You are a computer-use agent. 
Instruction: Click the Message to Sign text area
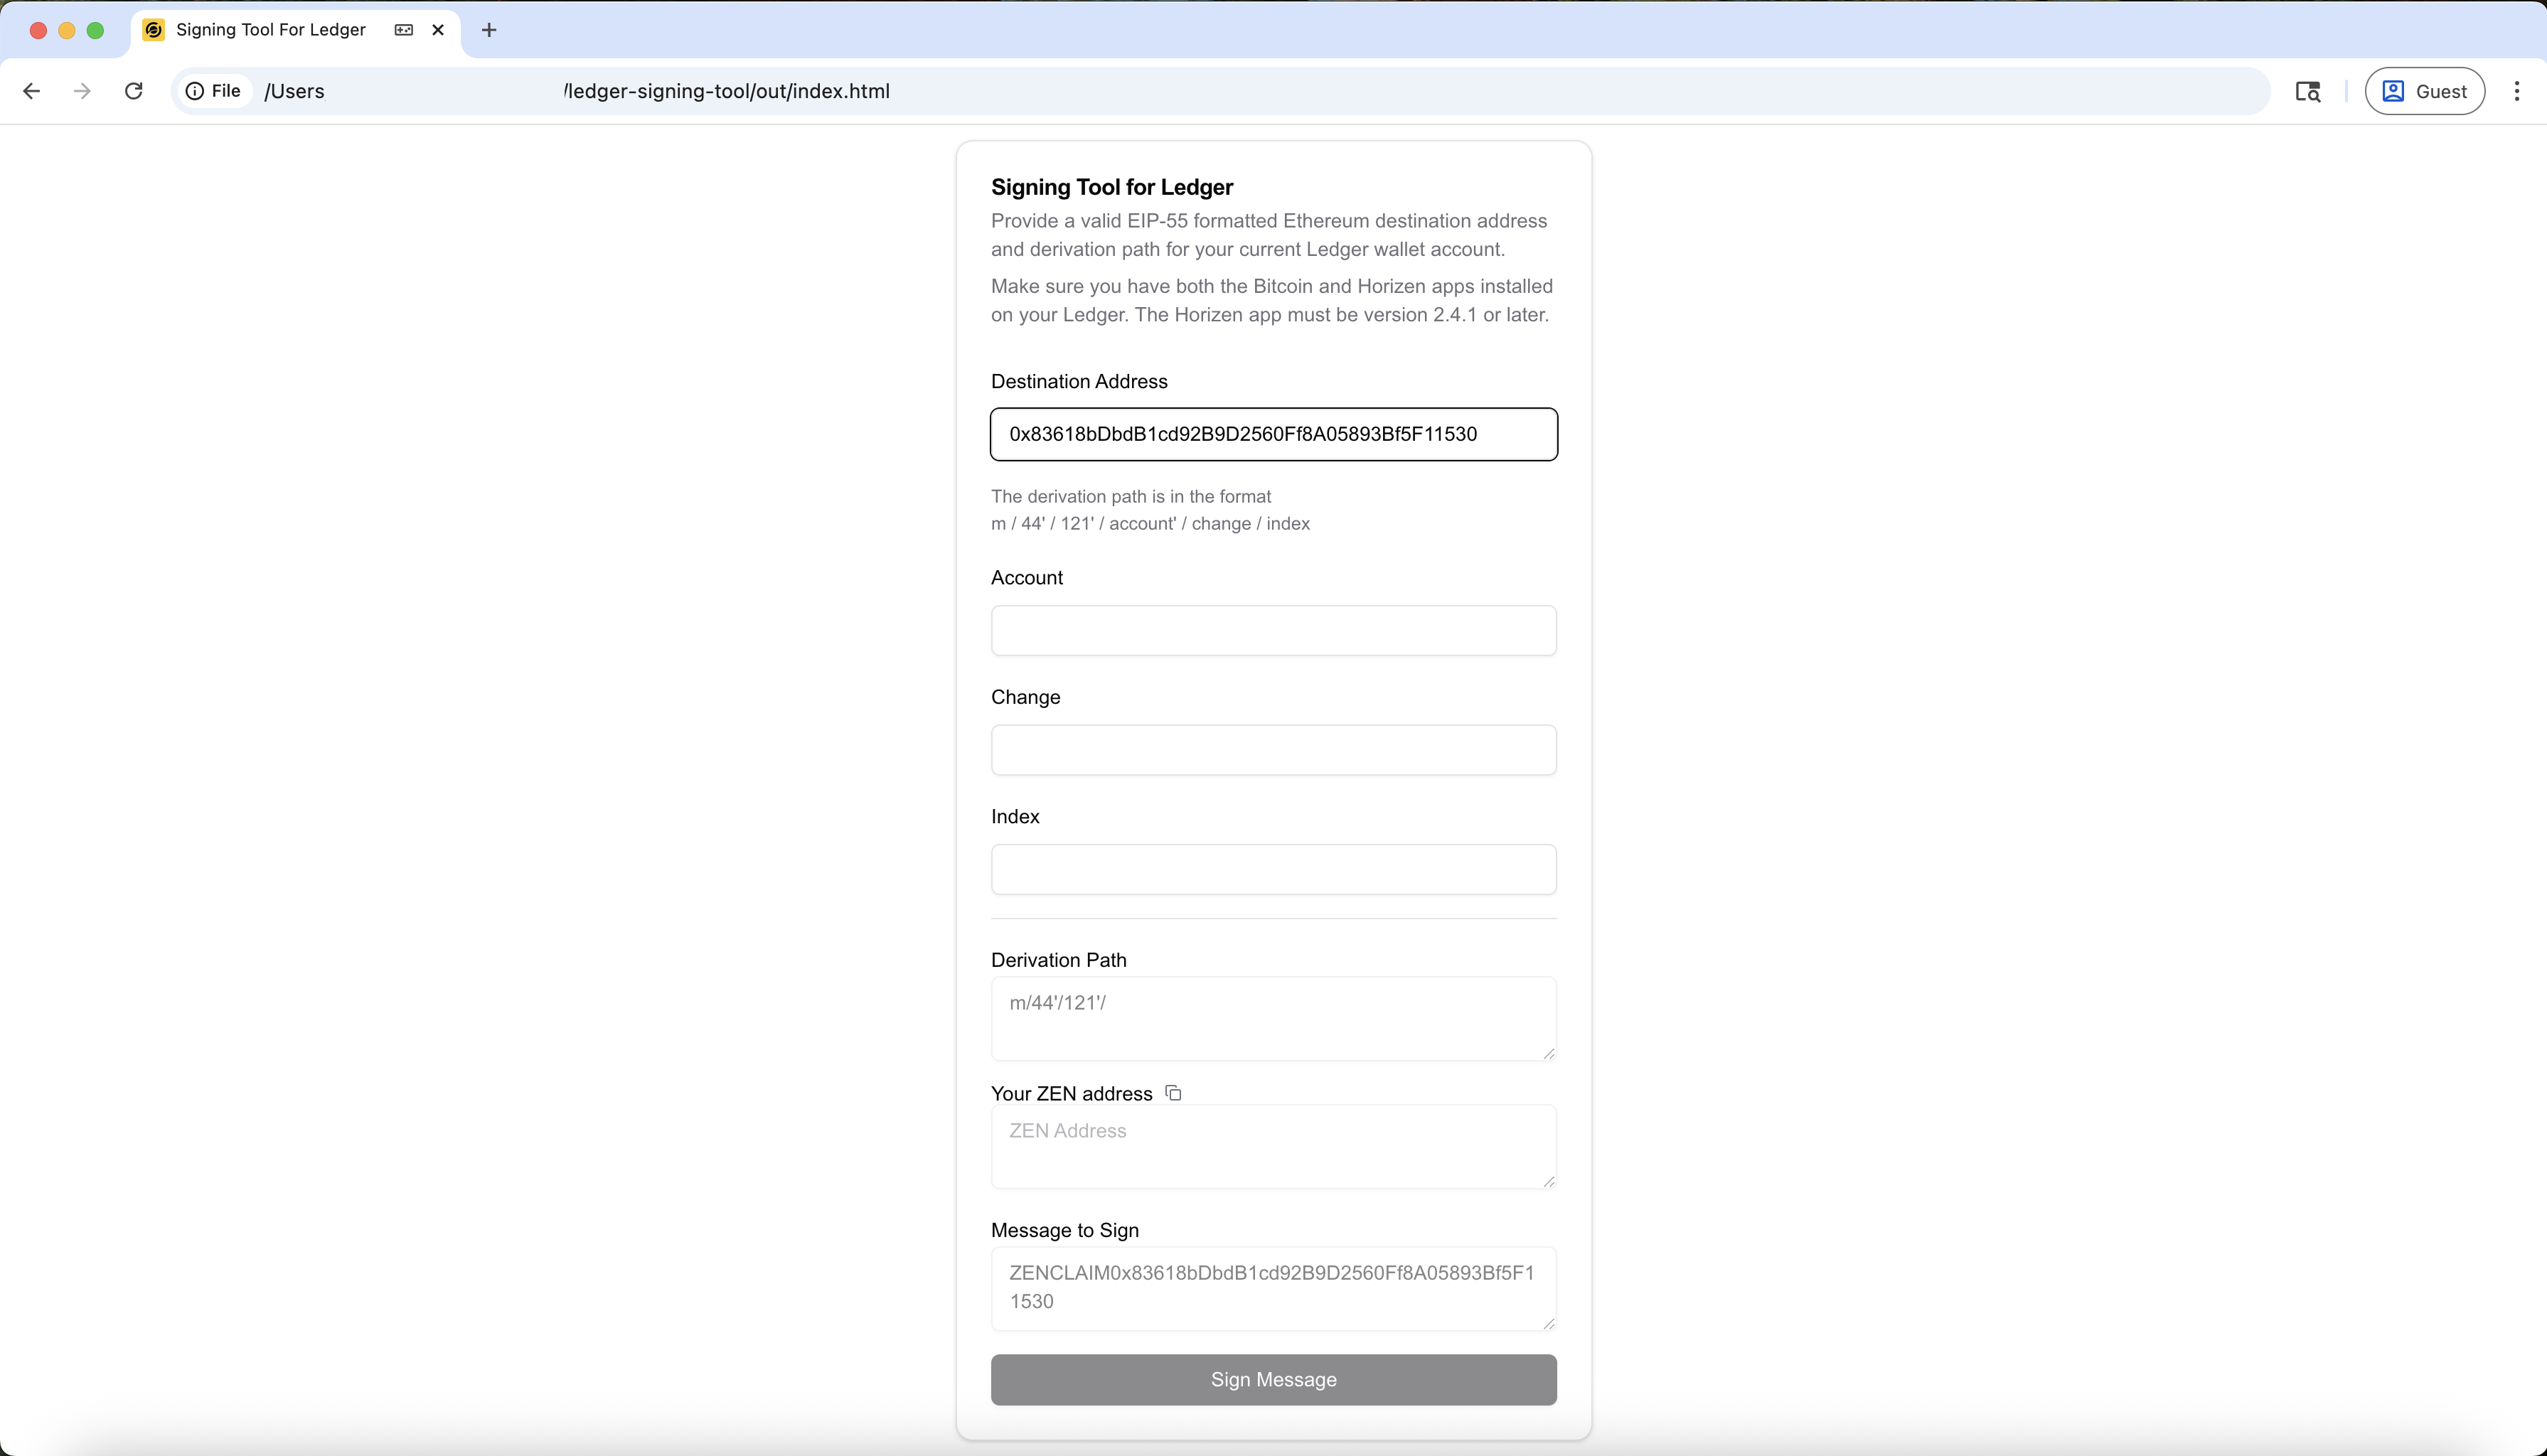click(1273, 1287)
